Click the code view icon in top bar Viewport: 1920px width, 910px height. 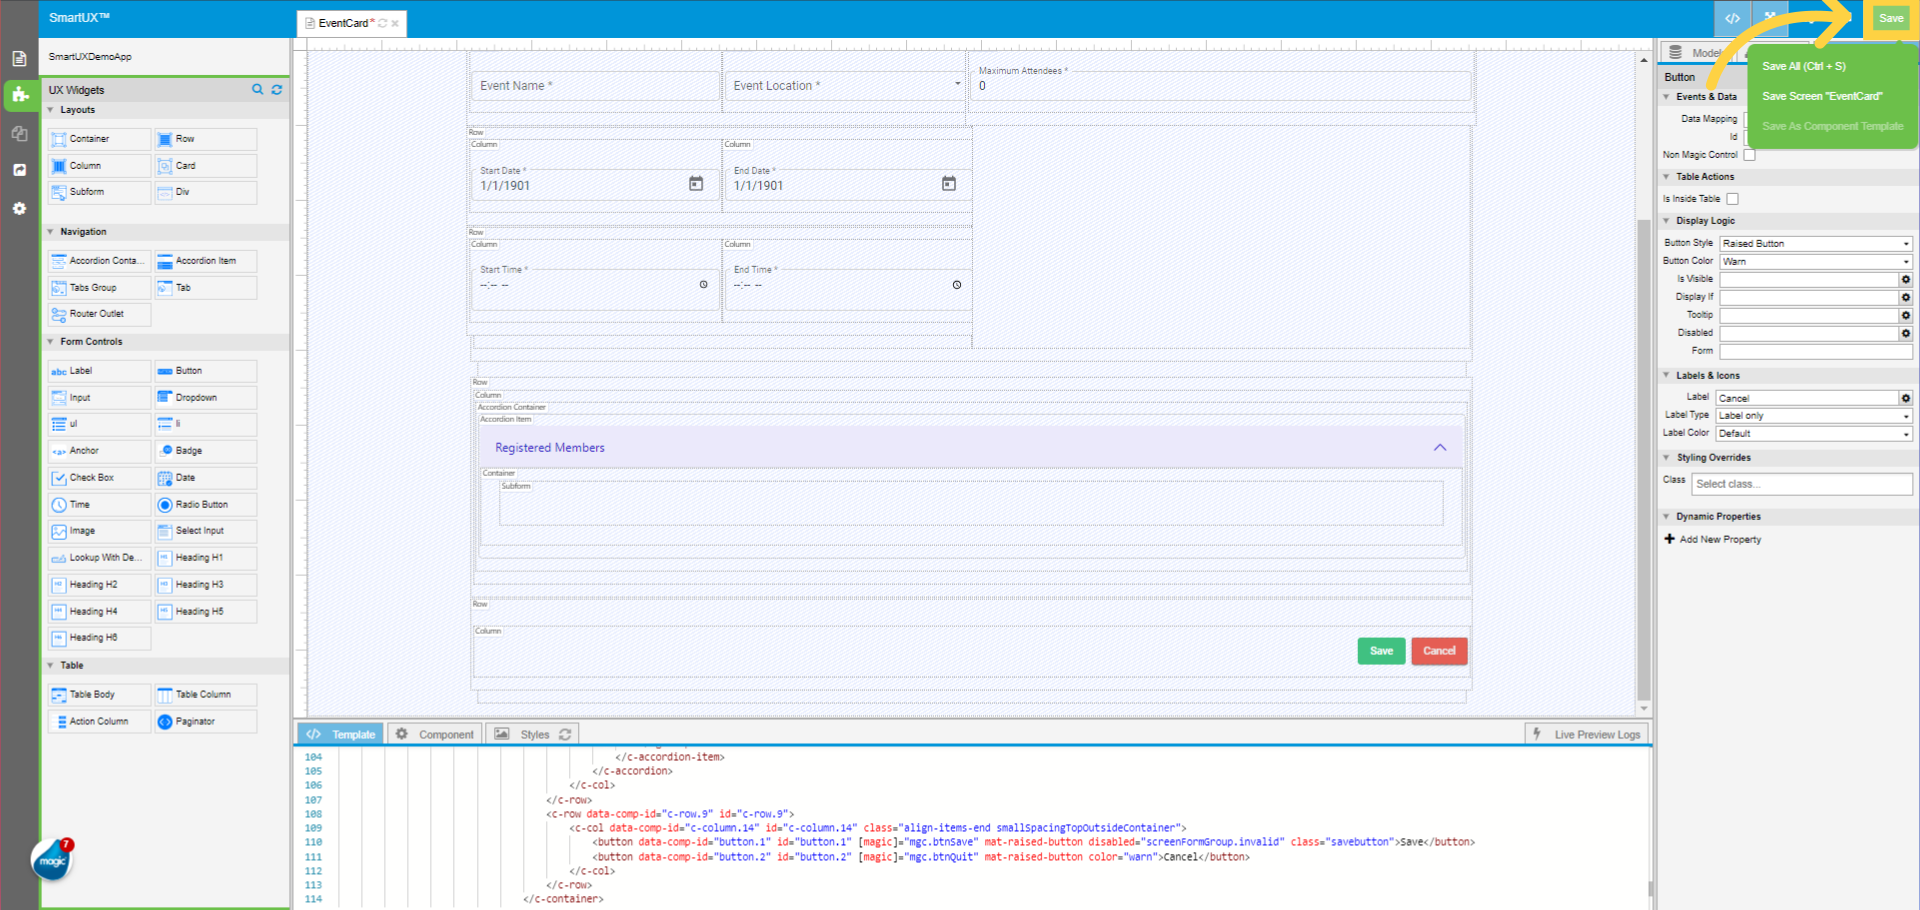click(1732, 18)
